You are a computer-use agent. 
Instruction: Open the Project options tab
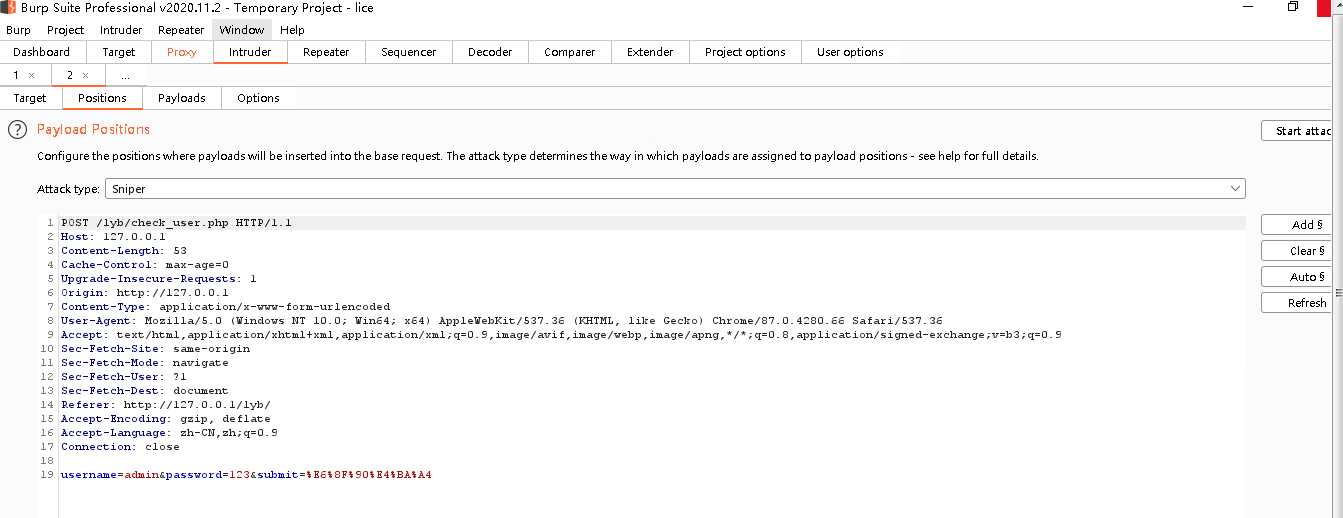tap(745, 52)
